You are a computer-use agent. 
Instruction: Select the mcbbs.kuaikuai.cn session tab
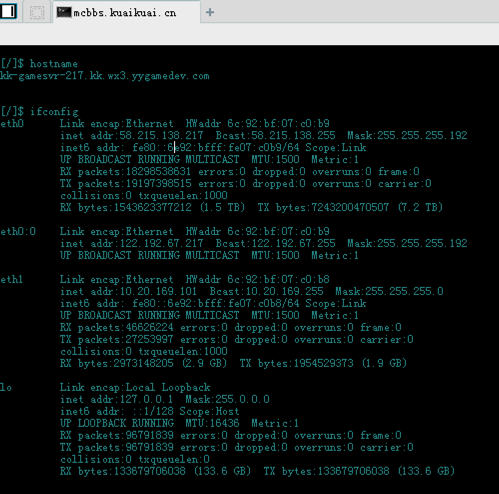pos(127,12)
